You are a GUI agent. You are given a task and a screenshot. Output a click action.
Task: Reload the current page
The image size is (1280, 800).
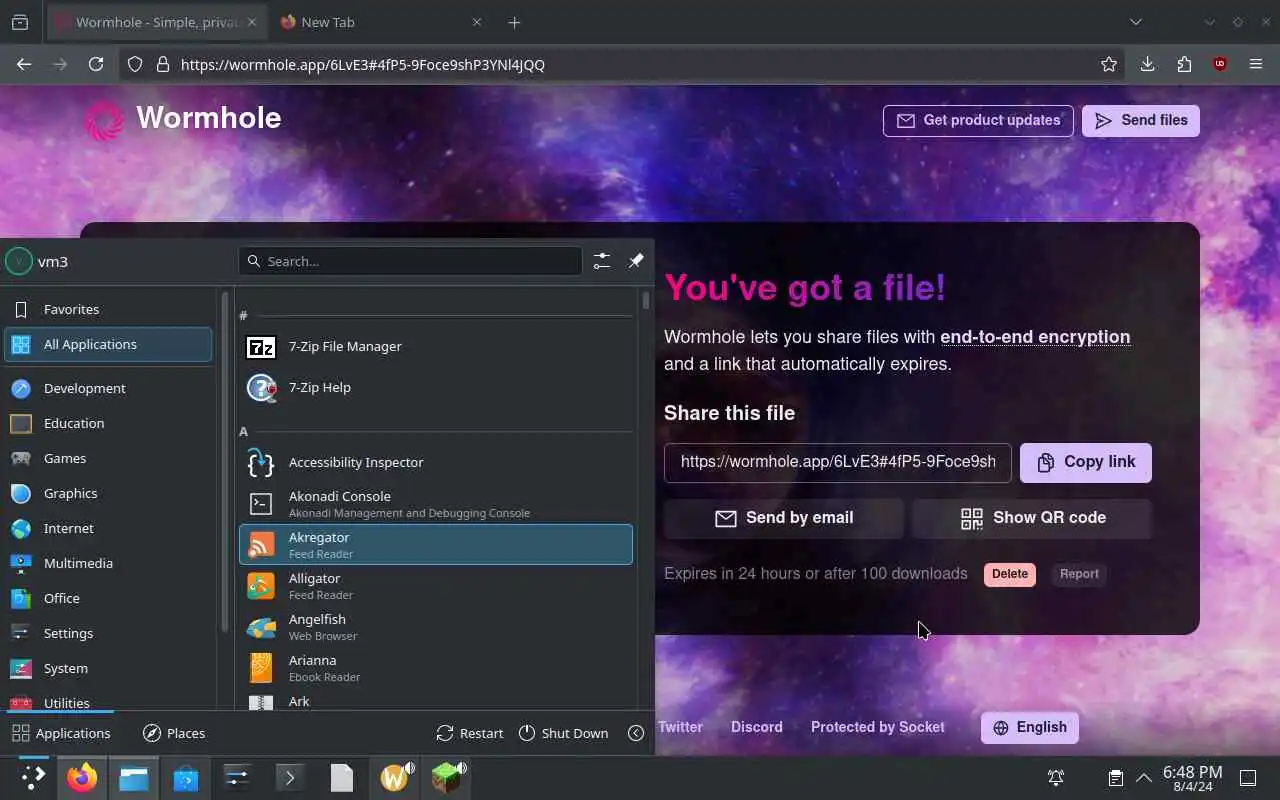pos(96,64)
